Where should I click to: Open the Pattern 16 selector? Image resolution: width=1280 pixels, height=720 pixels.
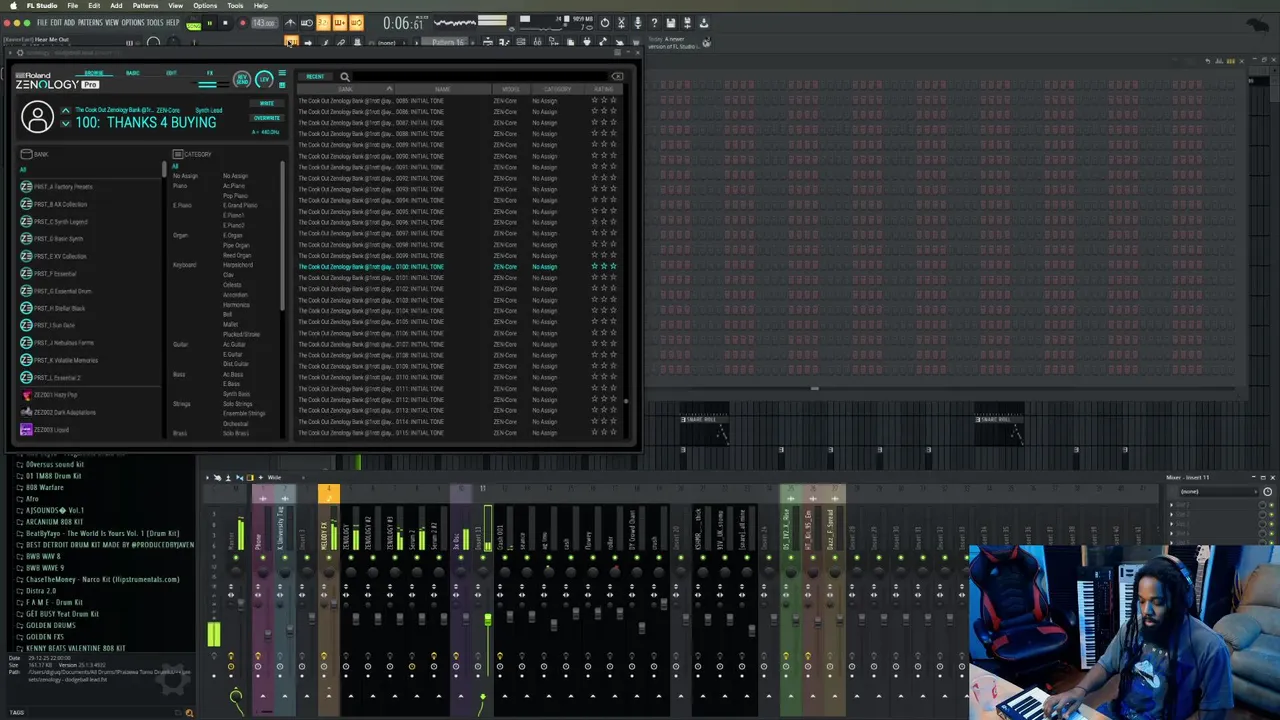coord(447,42)
